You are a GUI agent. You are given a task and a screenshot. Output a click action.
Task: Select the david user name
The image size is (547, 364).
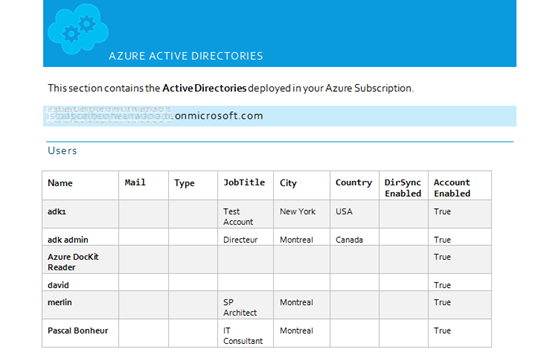pos(58,285)
